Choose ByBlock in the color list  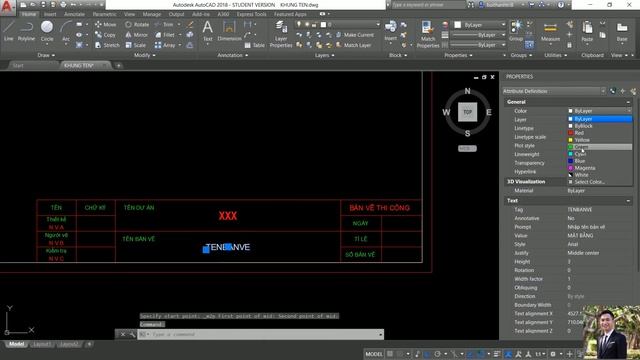[x=600, y=126]
